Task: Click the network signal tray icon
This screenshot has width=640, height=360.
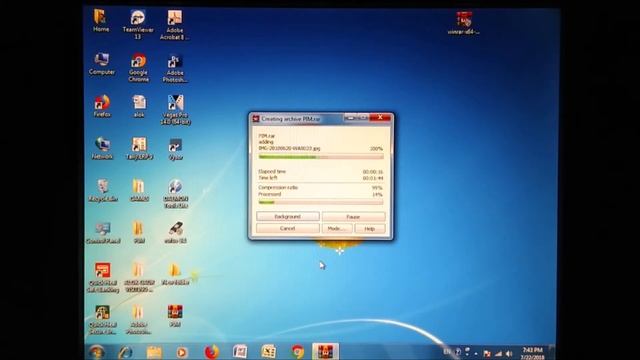Action: 498,353
